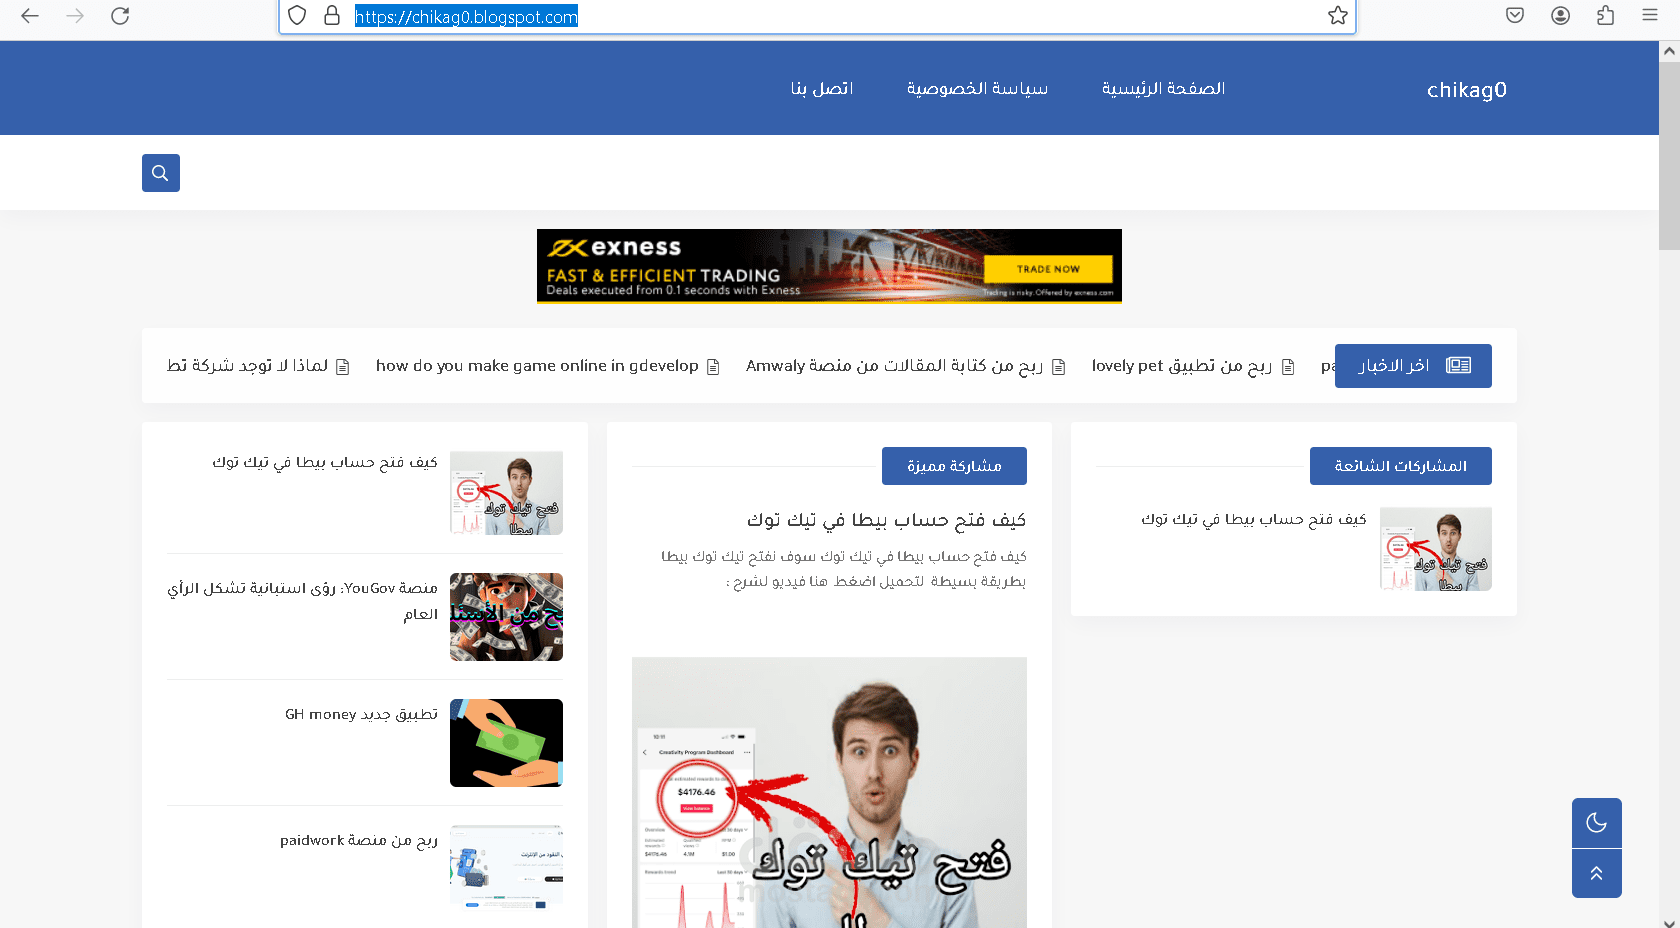Open the extensions puzzle icon
Screen dimensions: 1680x928
point(1605,16)
